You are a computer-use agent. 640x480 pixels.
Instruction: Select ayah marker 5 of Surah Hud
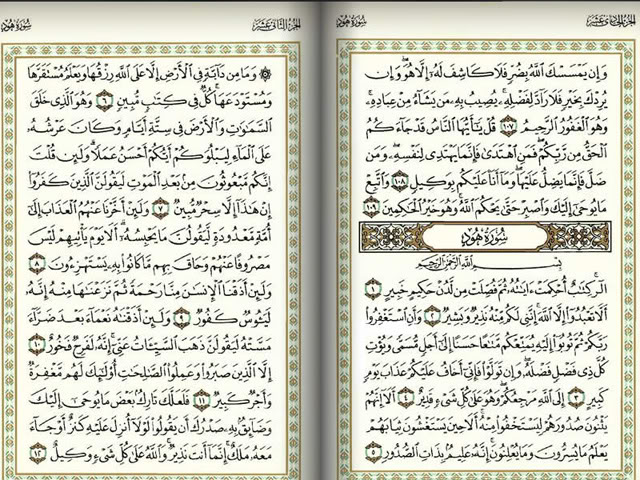coord(373,451)
